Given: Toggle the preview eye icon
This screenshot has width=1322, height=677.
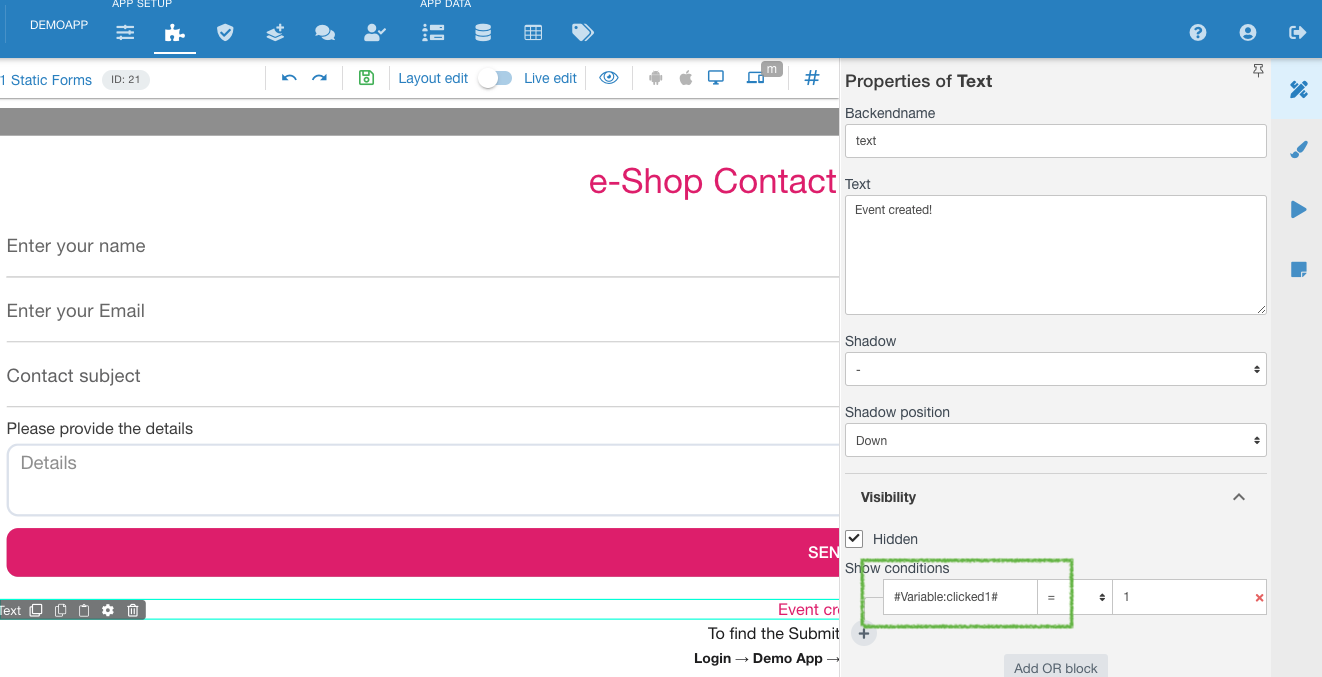Looking at the screenshot, I should tap(609, 78).
